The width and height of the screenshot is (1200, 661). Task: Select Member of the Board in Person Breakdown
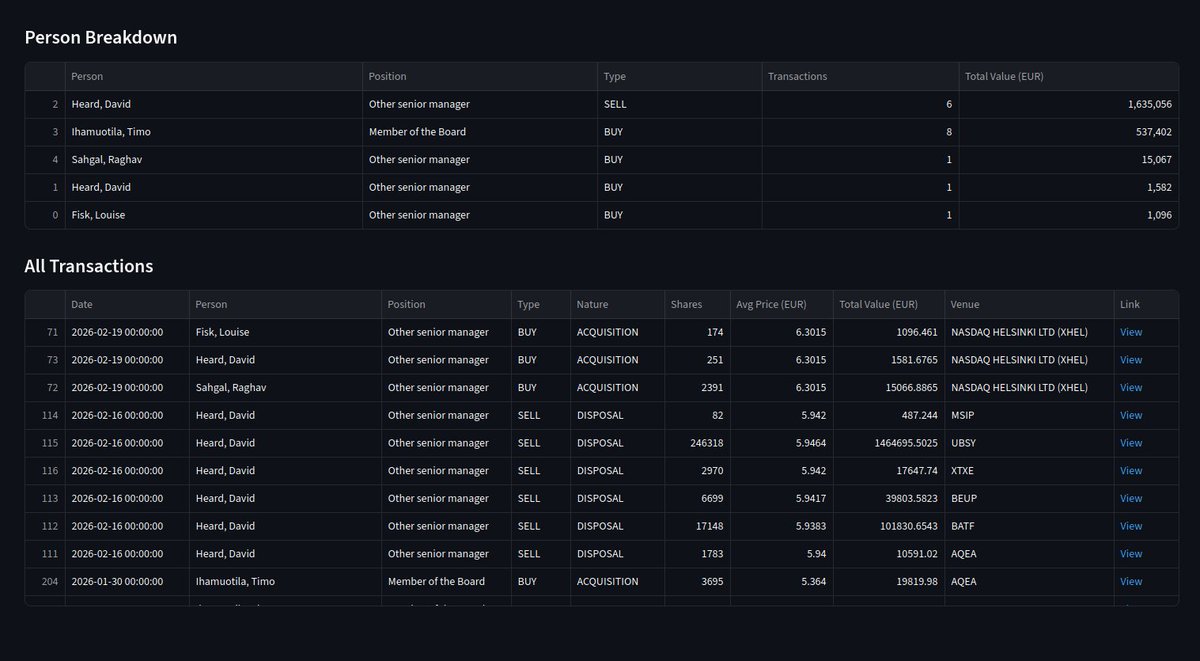(480, 132)
